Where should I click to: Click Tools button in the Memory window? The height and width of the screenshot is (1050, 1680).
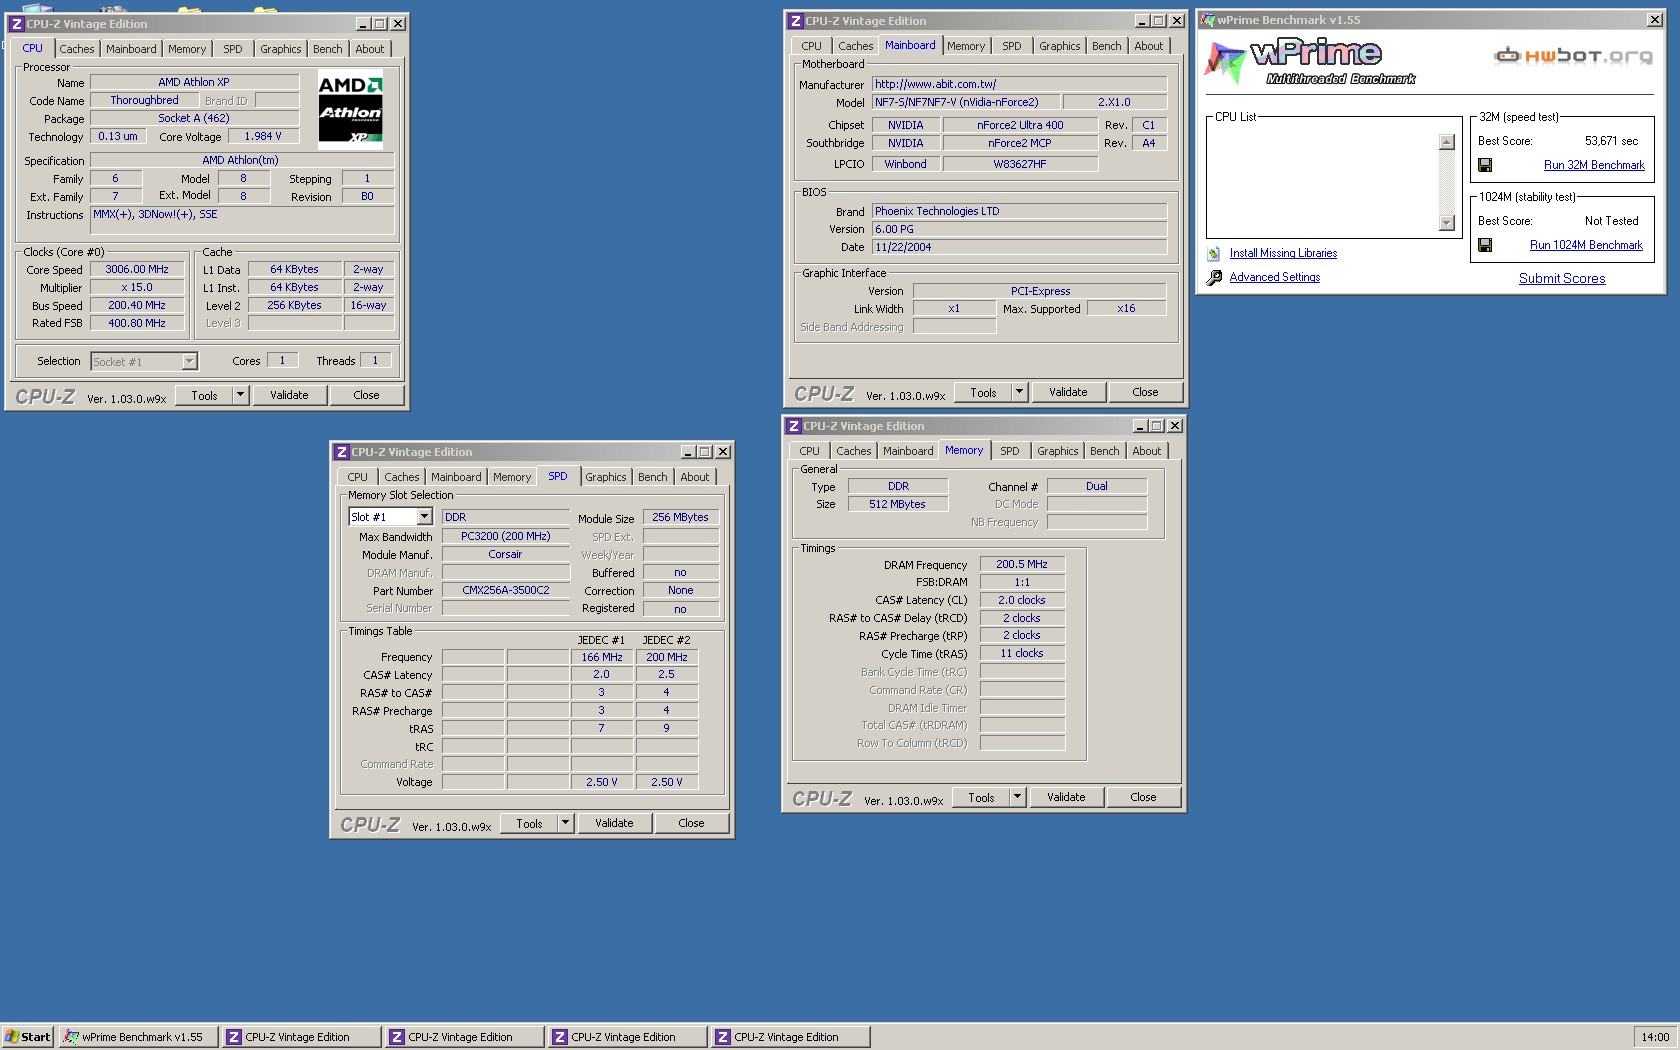coord(981,797)
